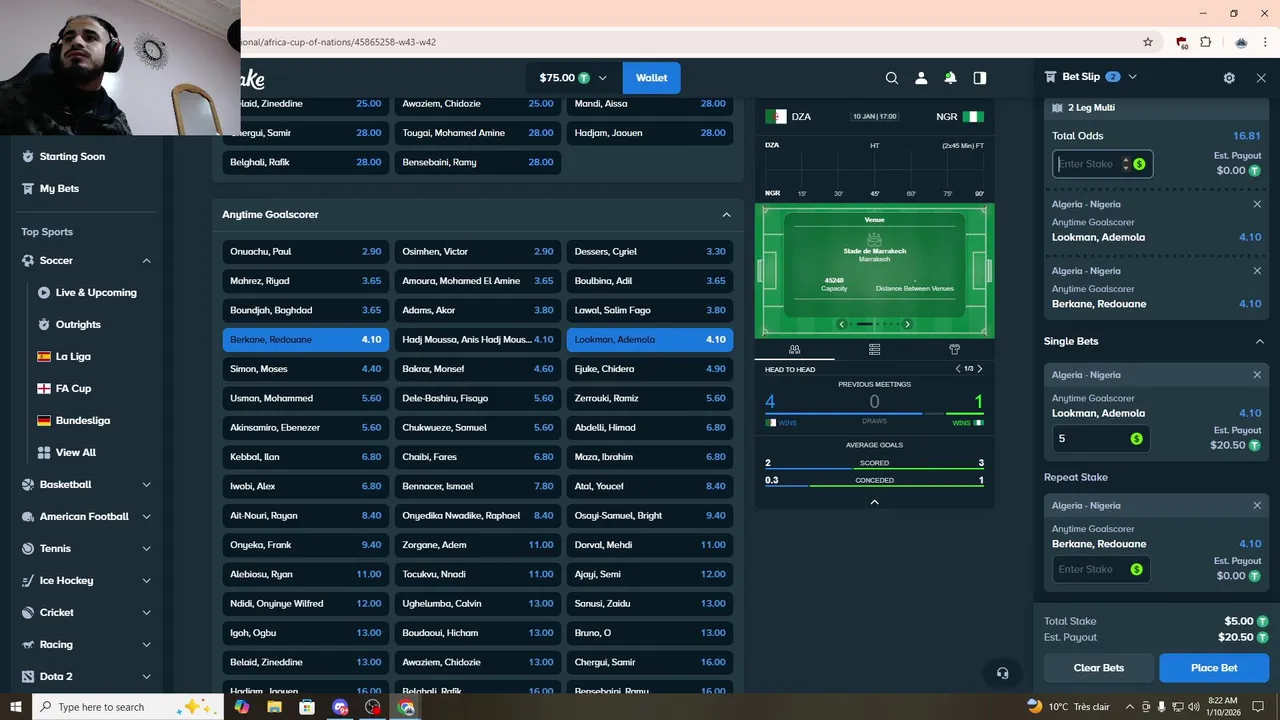Clear all bets from slip

pos(1099,668)
